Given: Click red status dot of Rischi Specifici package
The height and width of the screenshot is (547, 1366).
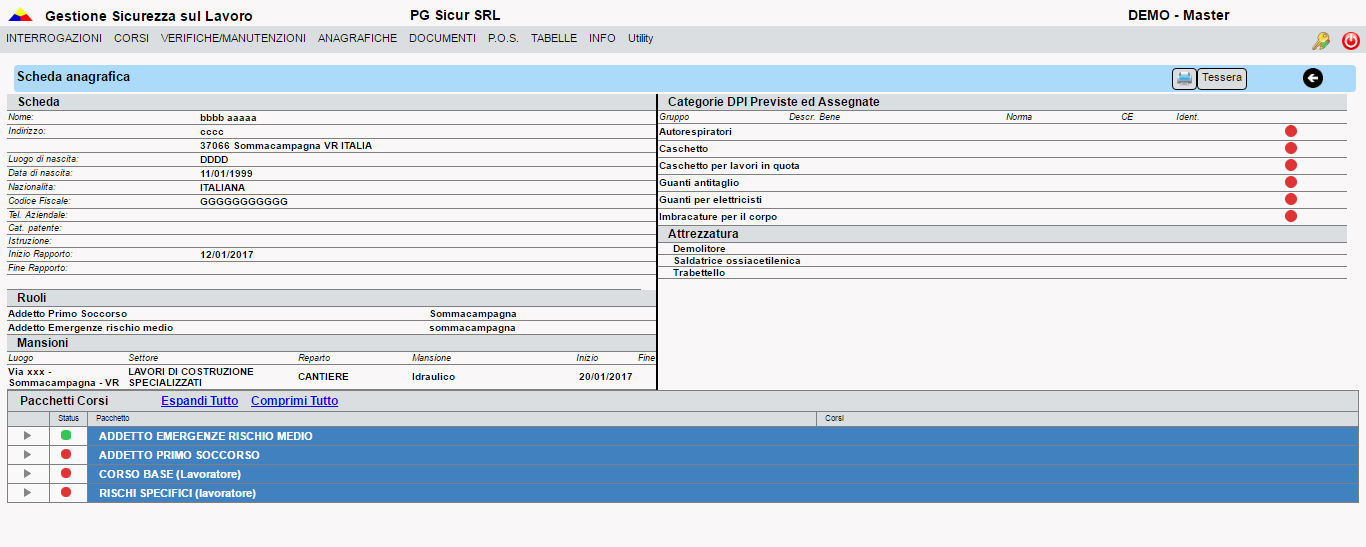Looking at the screenshot, I should coord(66,492).
